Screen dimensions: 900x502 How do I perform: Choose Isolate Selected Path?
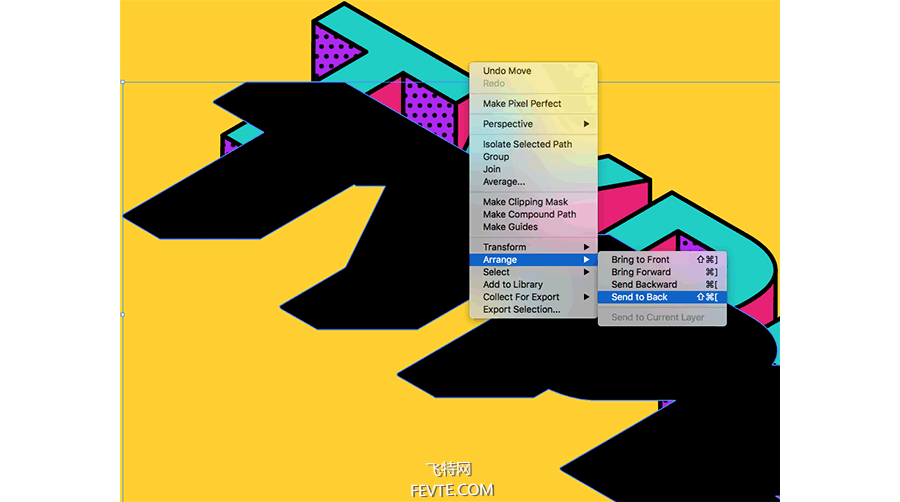tap(533, 144)
